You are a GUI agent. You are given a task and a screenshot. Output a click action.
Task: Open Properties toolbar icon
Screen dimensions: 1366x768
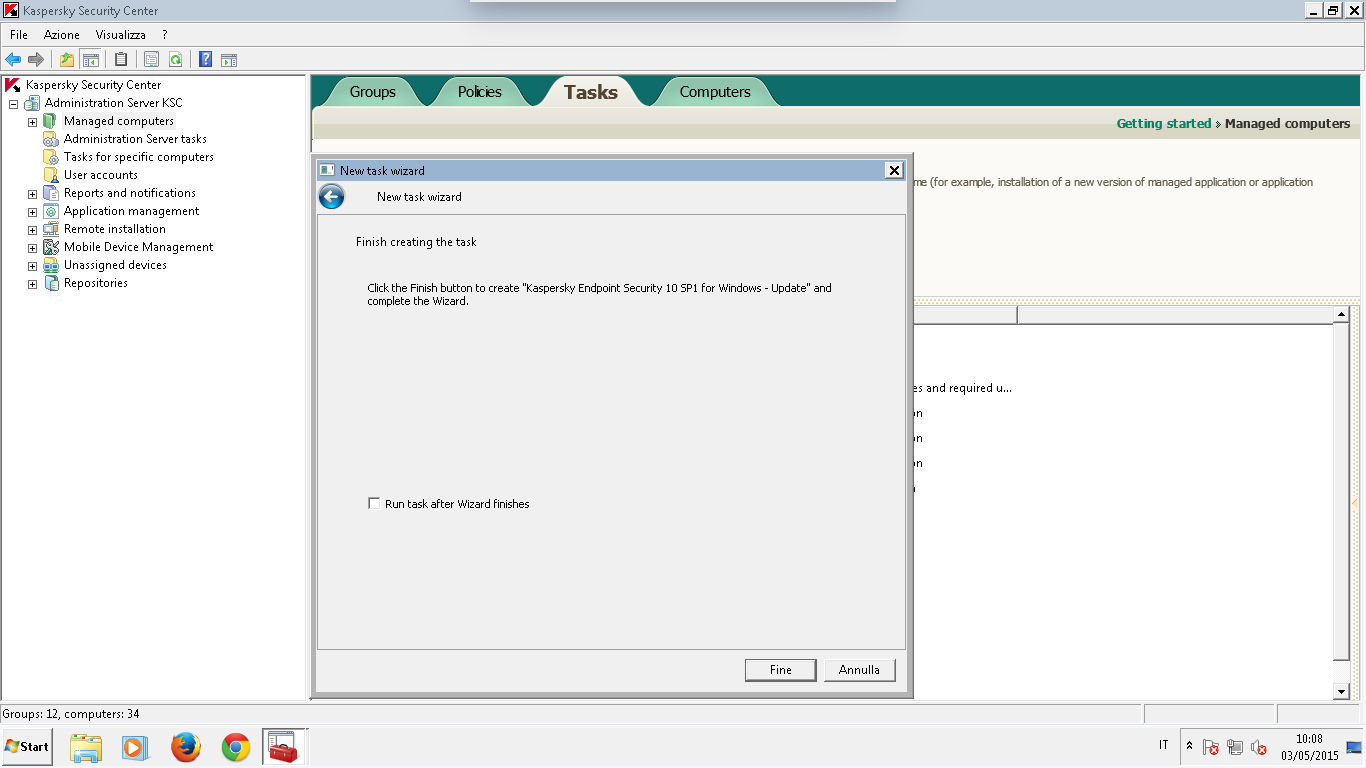(x=151, y=59)
